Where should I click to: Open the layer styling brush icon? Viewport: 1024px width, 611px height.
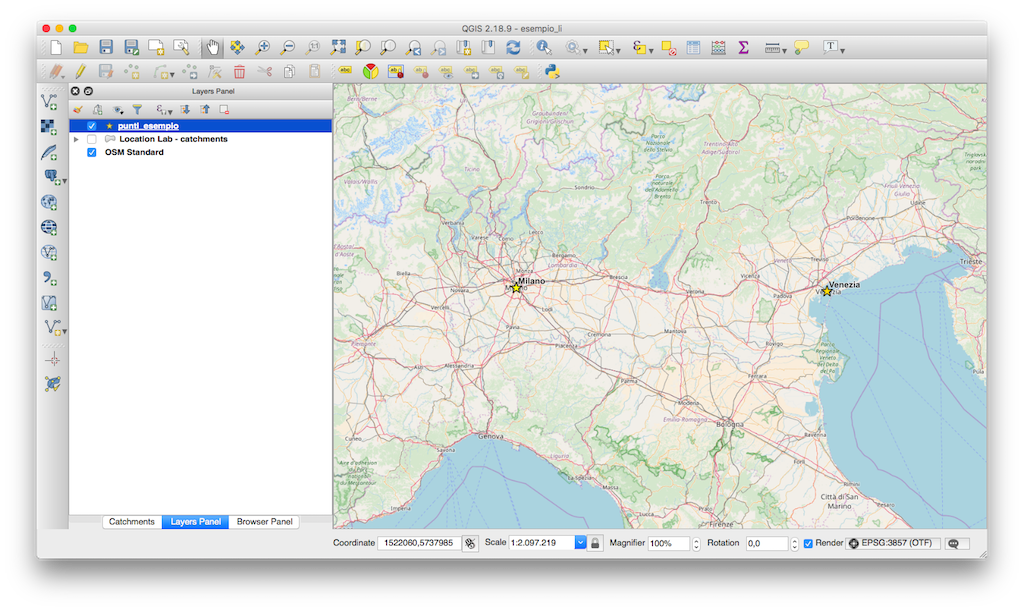78,110
